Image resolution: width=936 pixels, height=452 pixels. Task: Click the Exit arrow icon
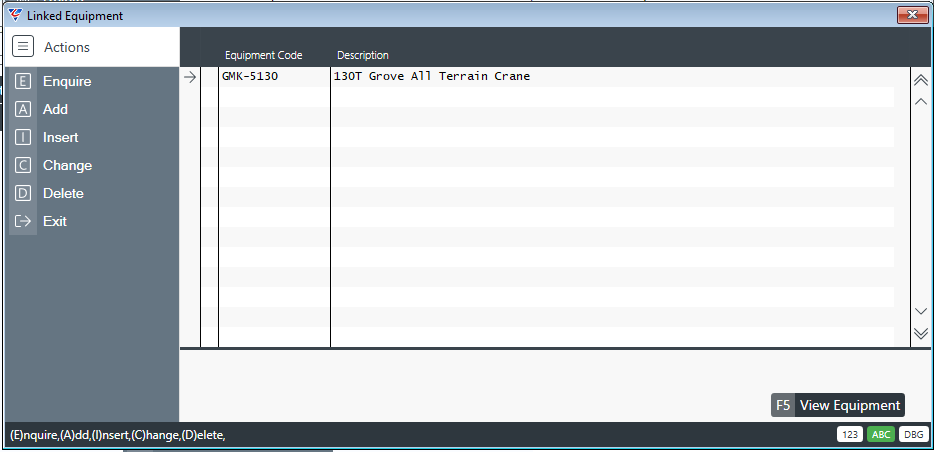[23, 222]
